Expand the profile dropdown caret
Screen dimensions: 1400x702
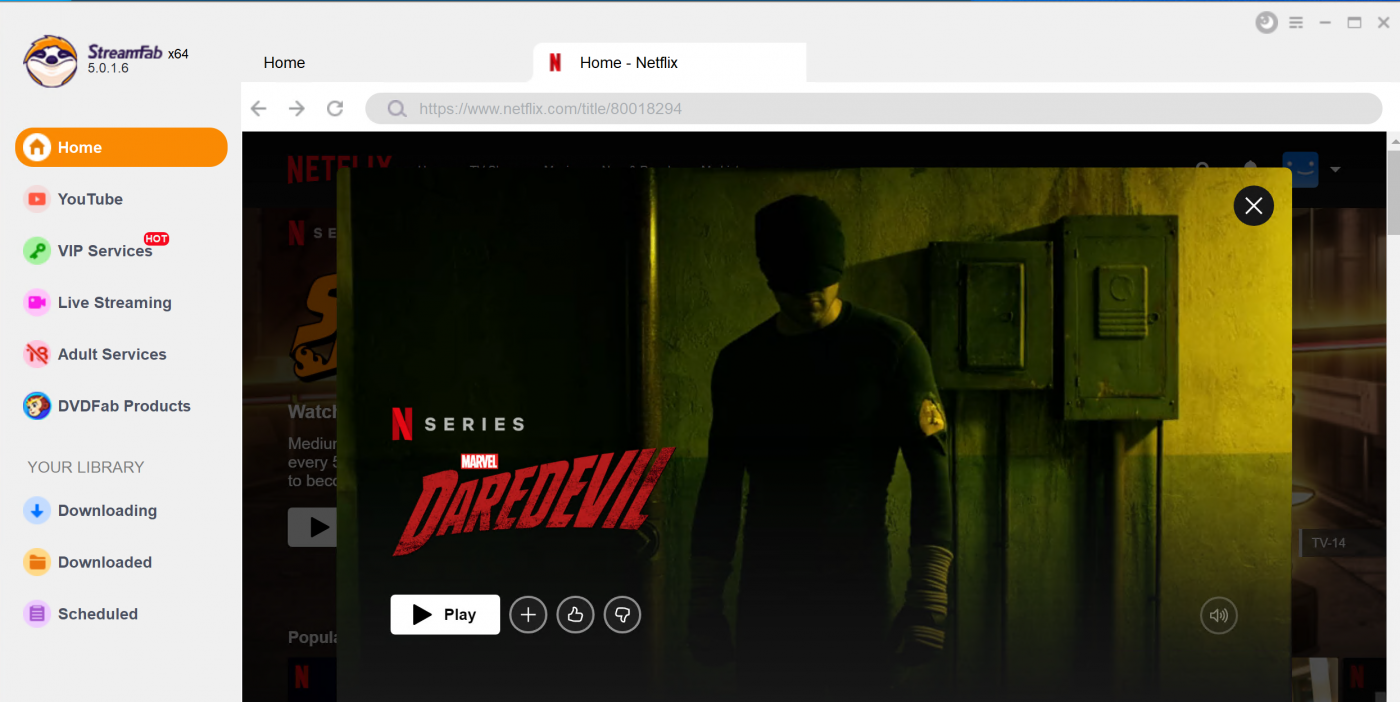coord(1334,170)
